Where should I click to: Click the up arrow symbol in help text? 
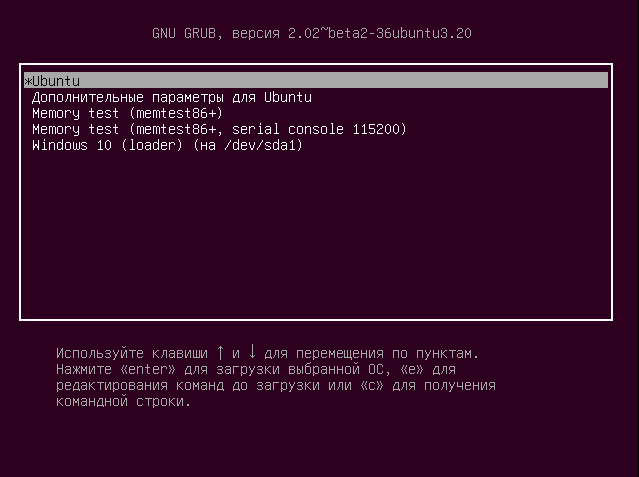point(220,353)
